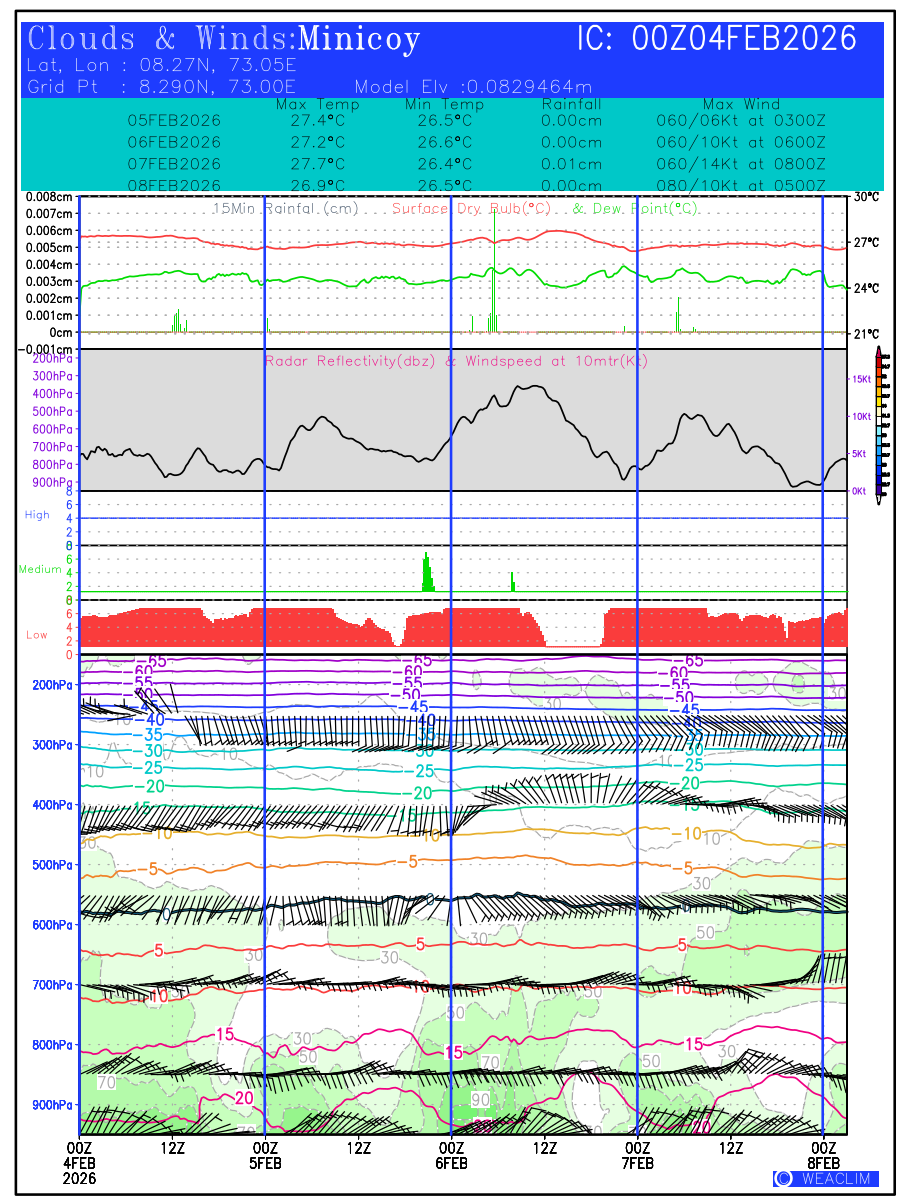Select the 05FEB2026 row date
Screen dimensions: 900x1200
pos(174,120)
